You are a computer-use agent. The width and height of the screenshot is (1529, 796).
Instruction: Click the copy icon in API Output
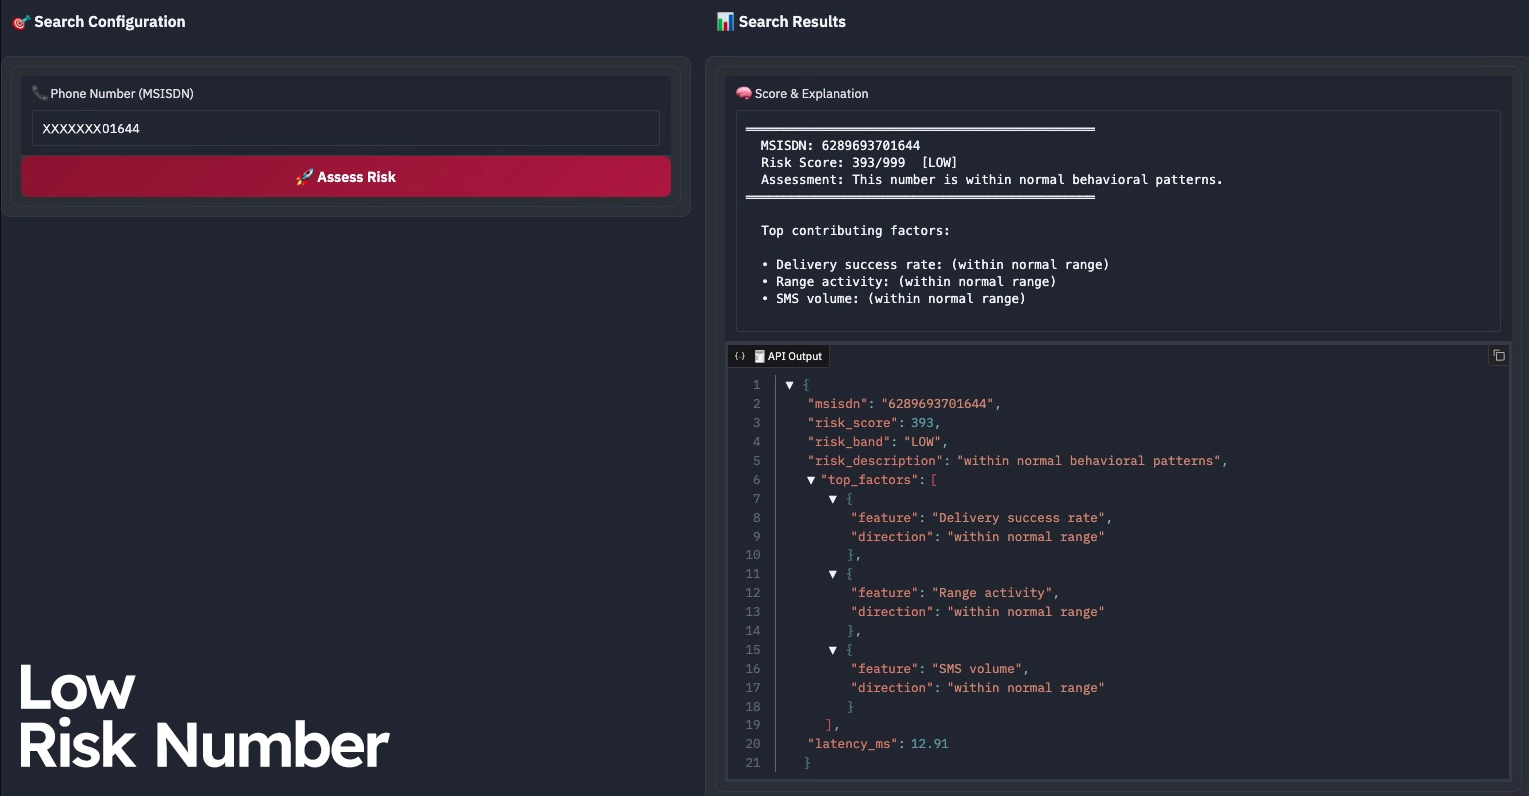(1498, 356)
